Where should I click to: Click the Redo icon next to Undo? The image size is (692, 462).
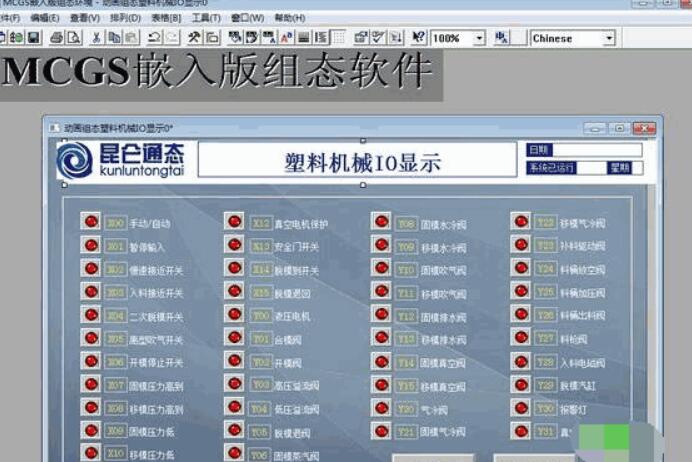coord(172,38)
